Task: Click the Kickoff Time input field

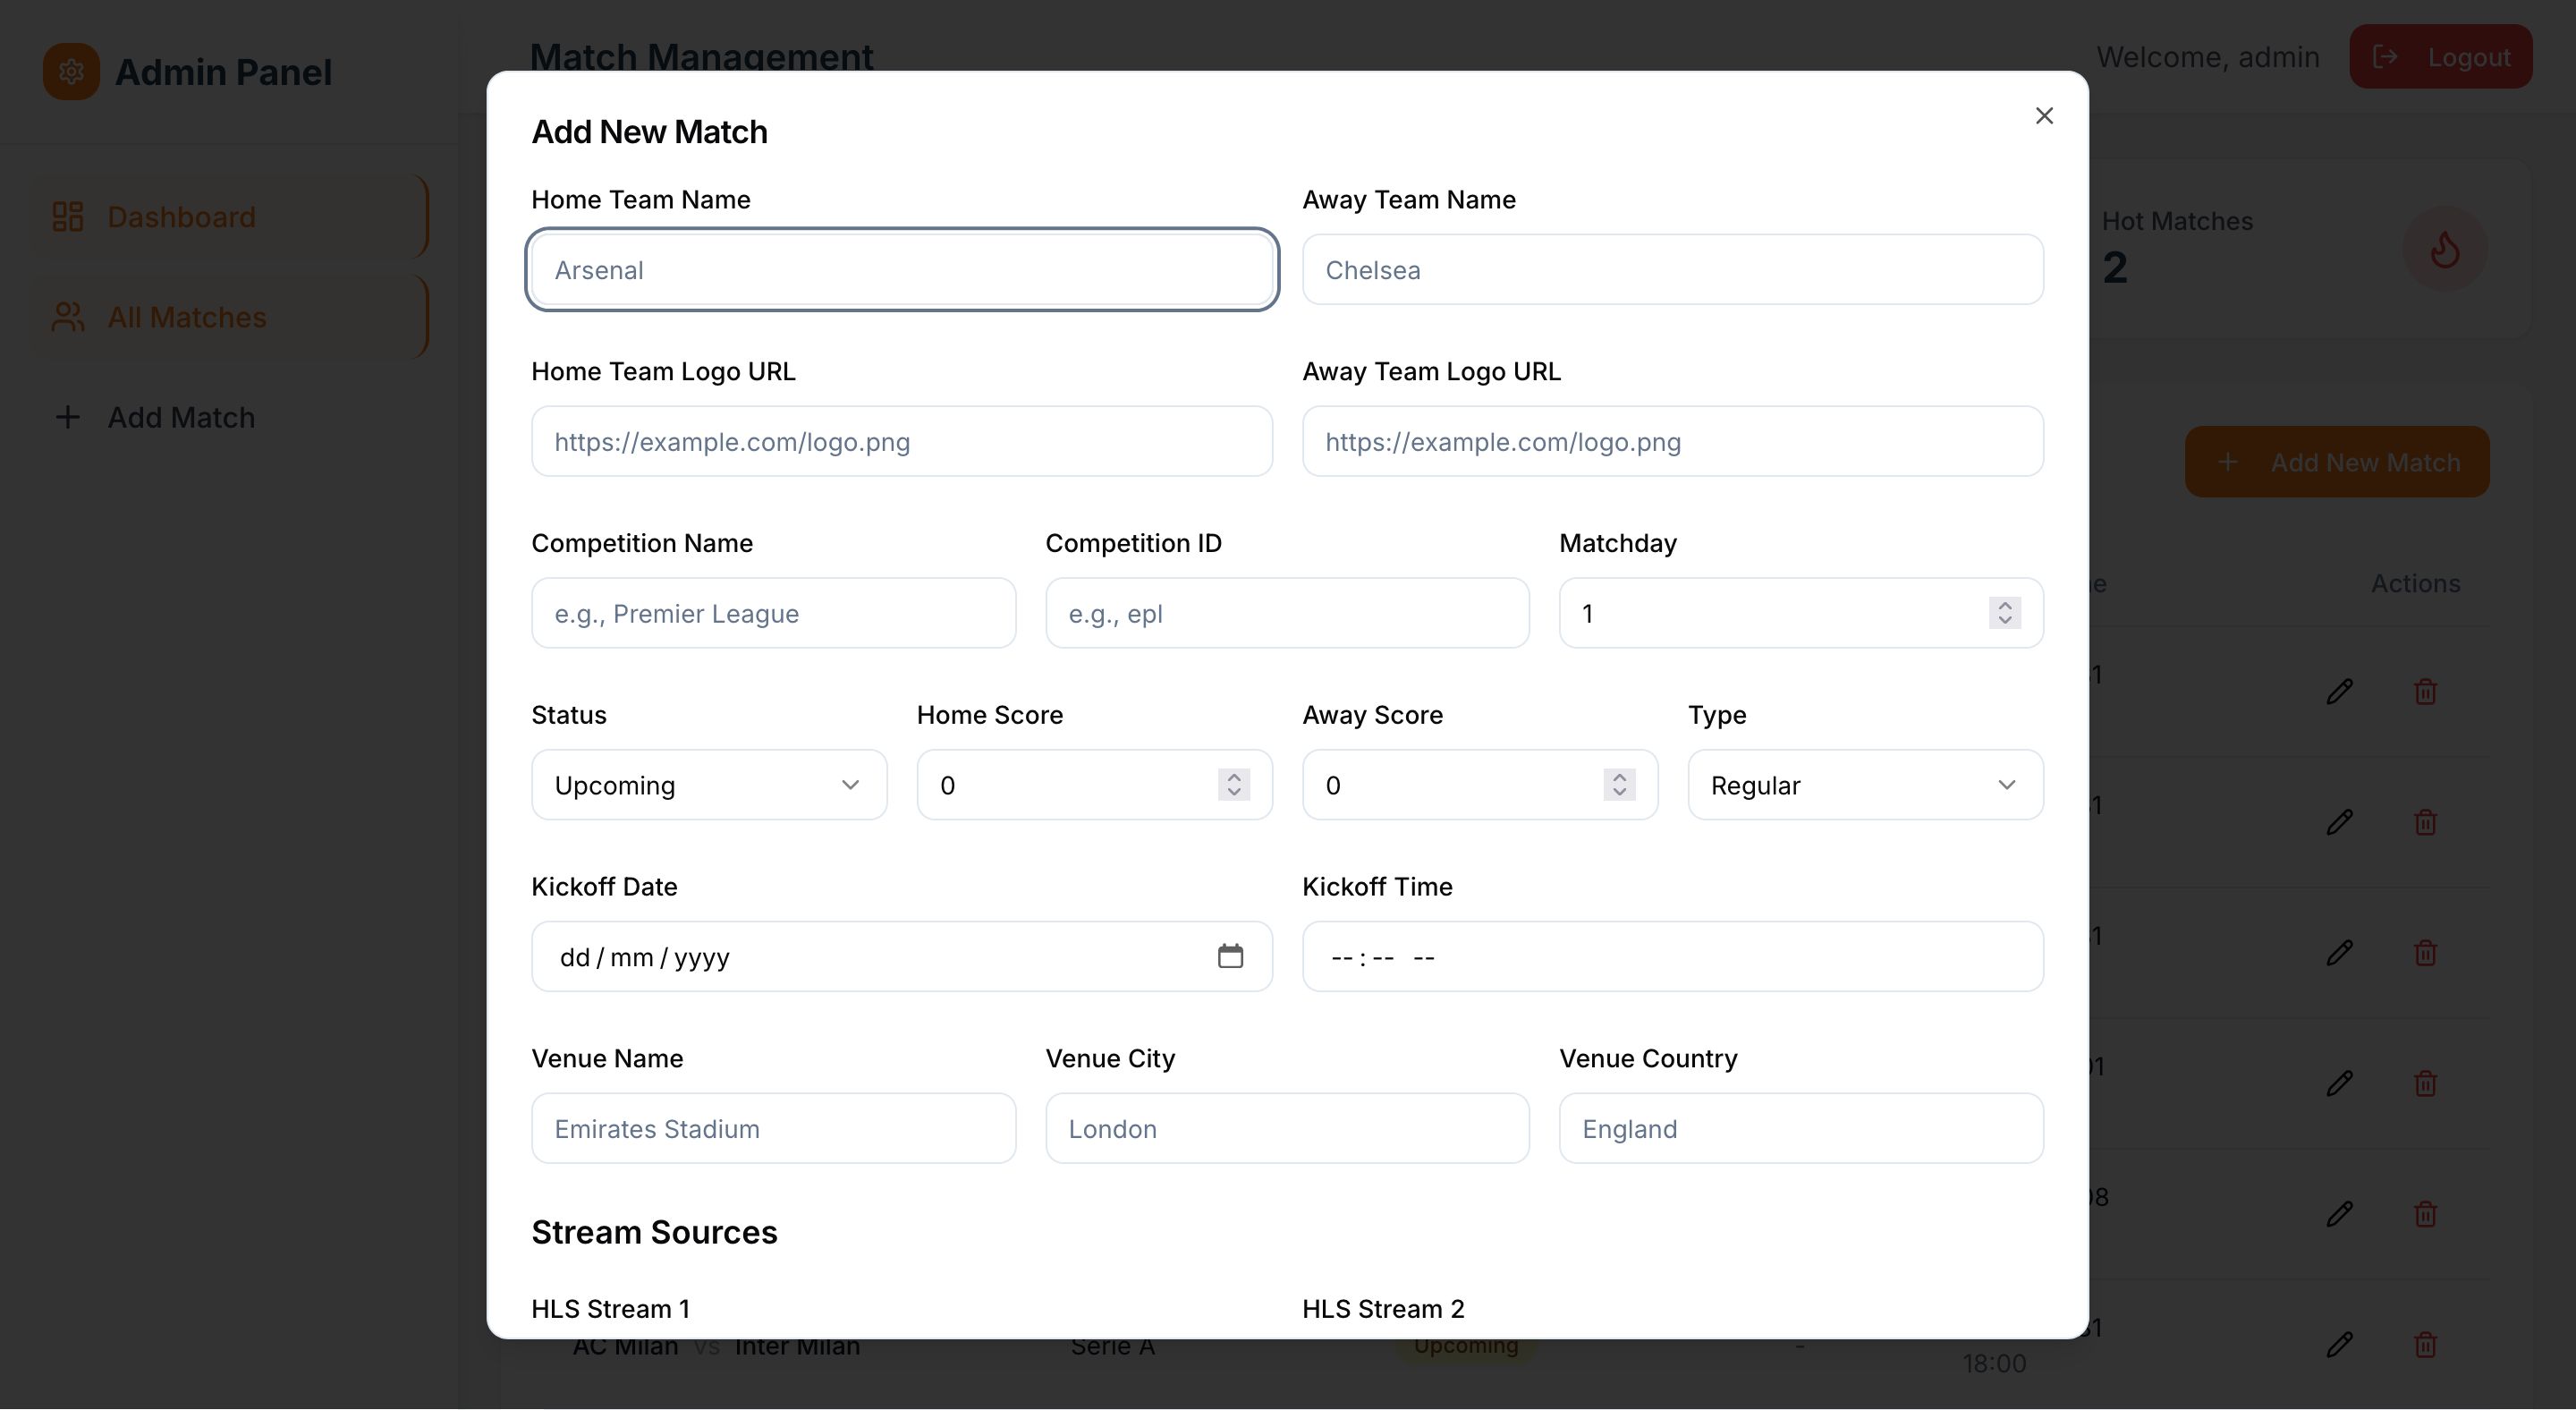Action: pos(1672,957)
